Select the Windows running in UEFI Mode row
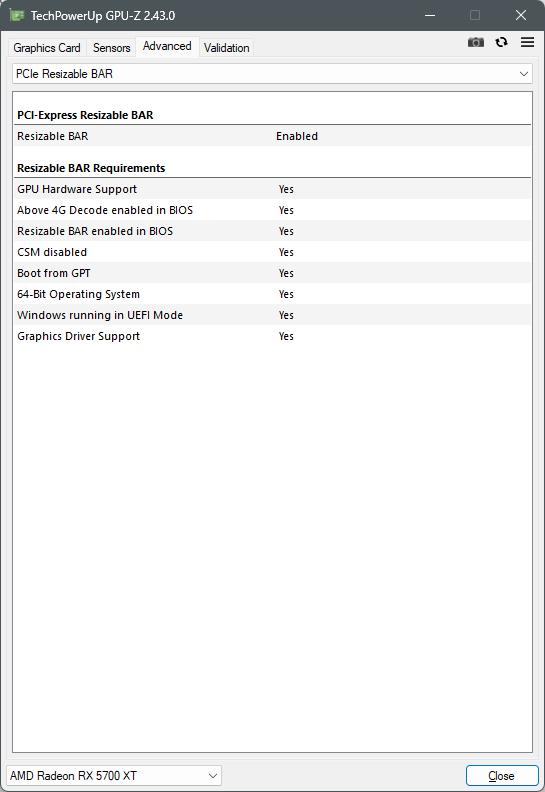Screen dimensions: 545x792 272,315
